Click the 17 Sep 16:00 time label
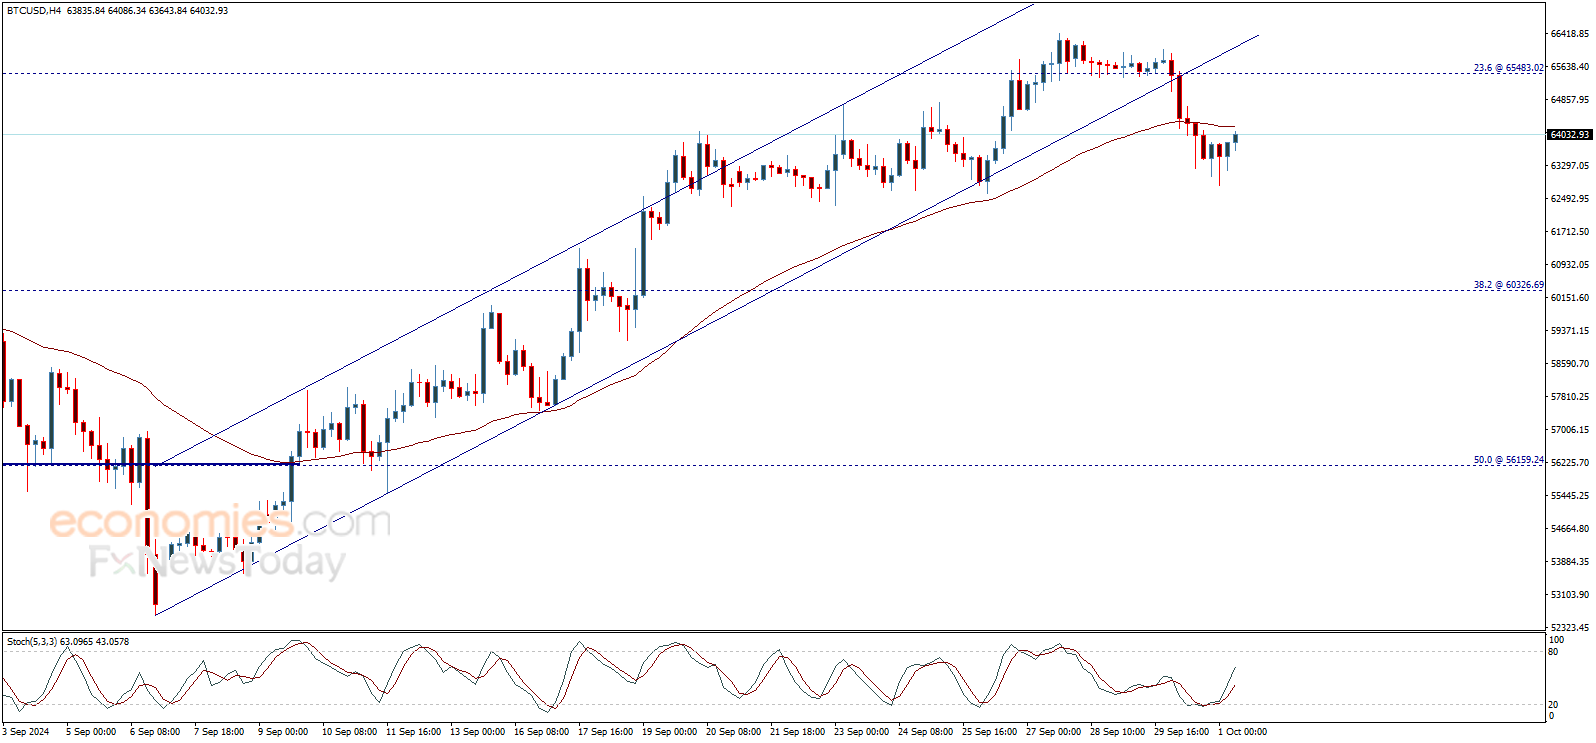Screen dimensions: 1596x743 tap(605, 732)
